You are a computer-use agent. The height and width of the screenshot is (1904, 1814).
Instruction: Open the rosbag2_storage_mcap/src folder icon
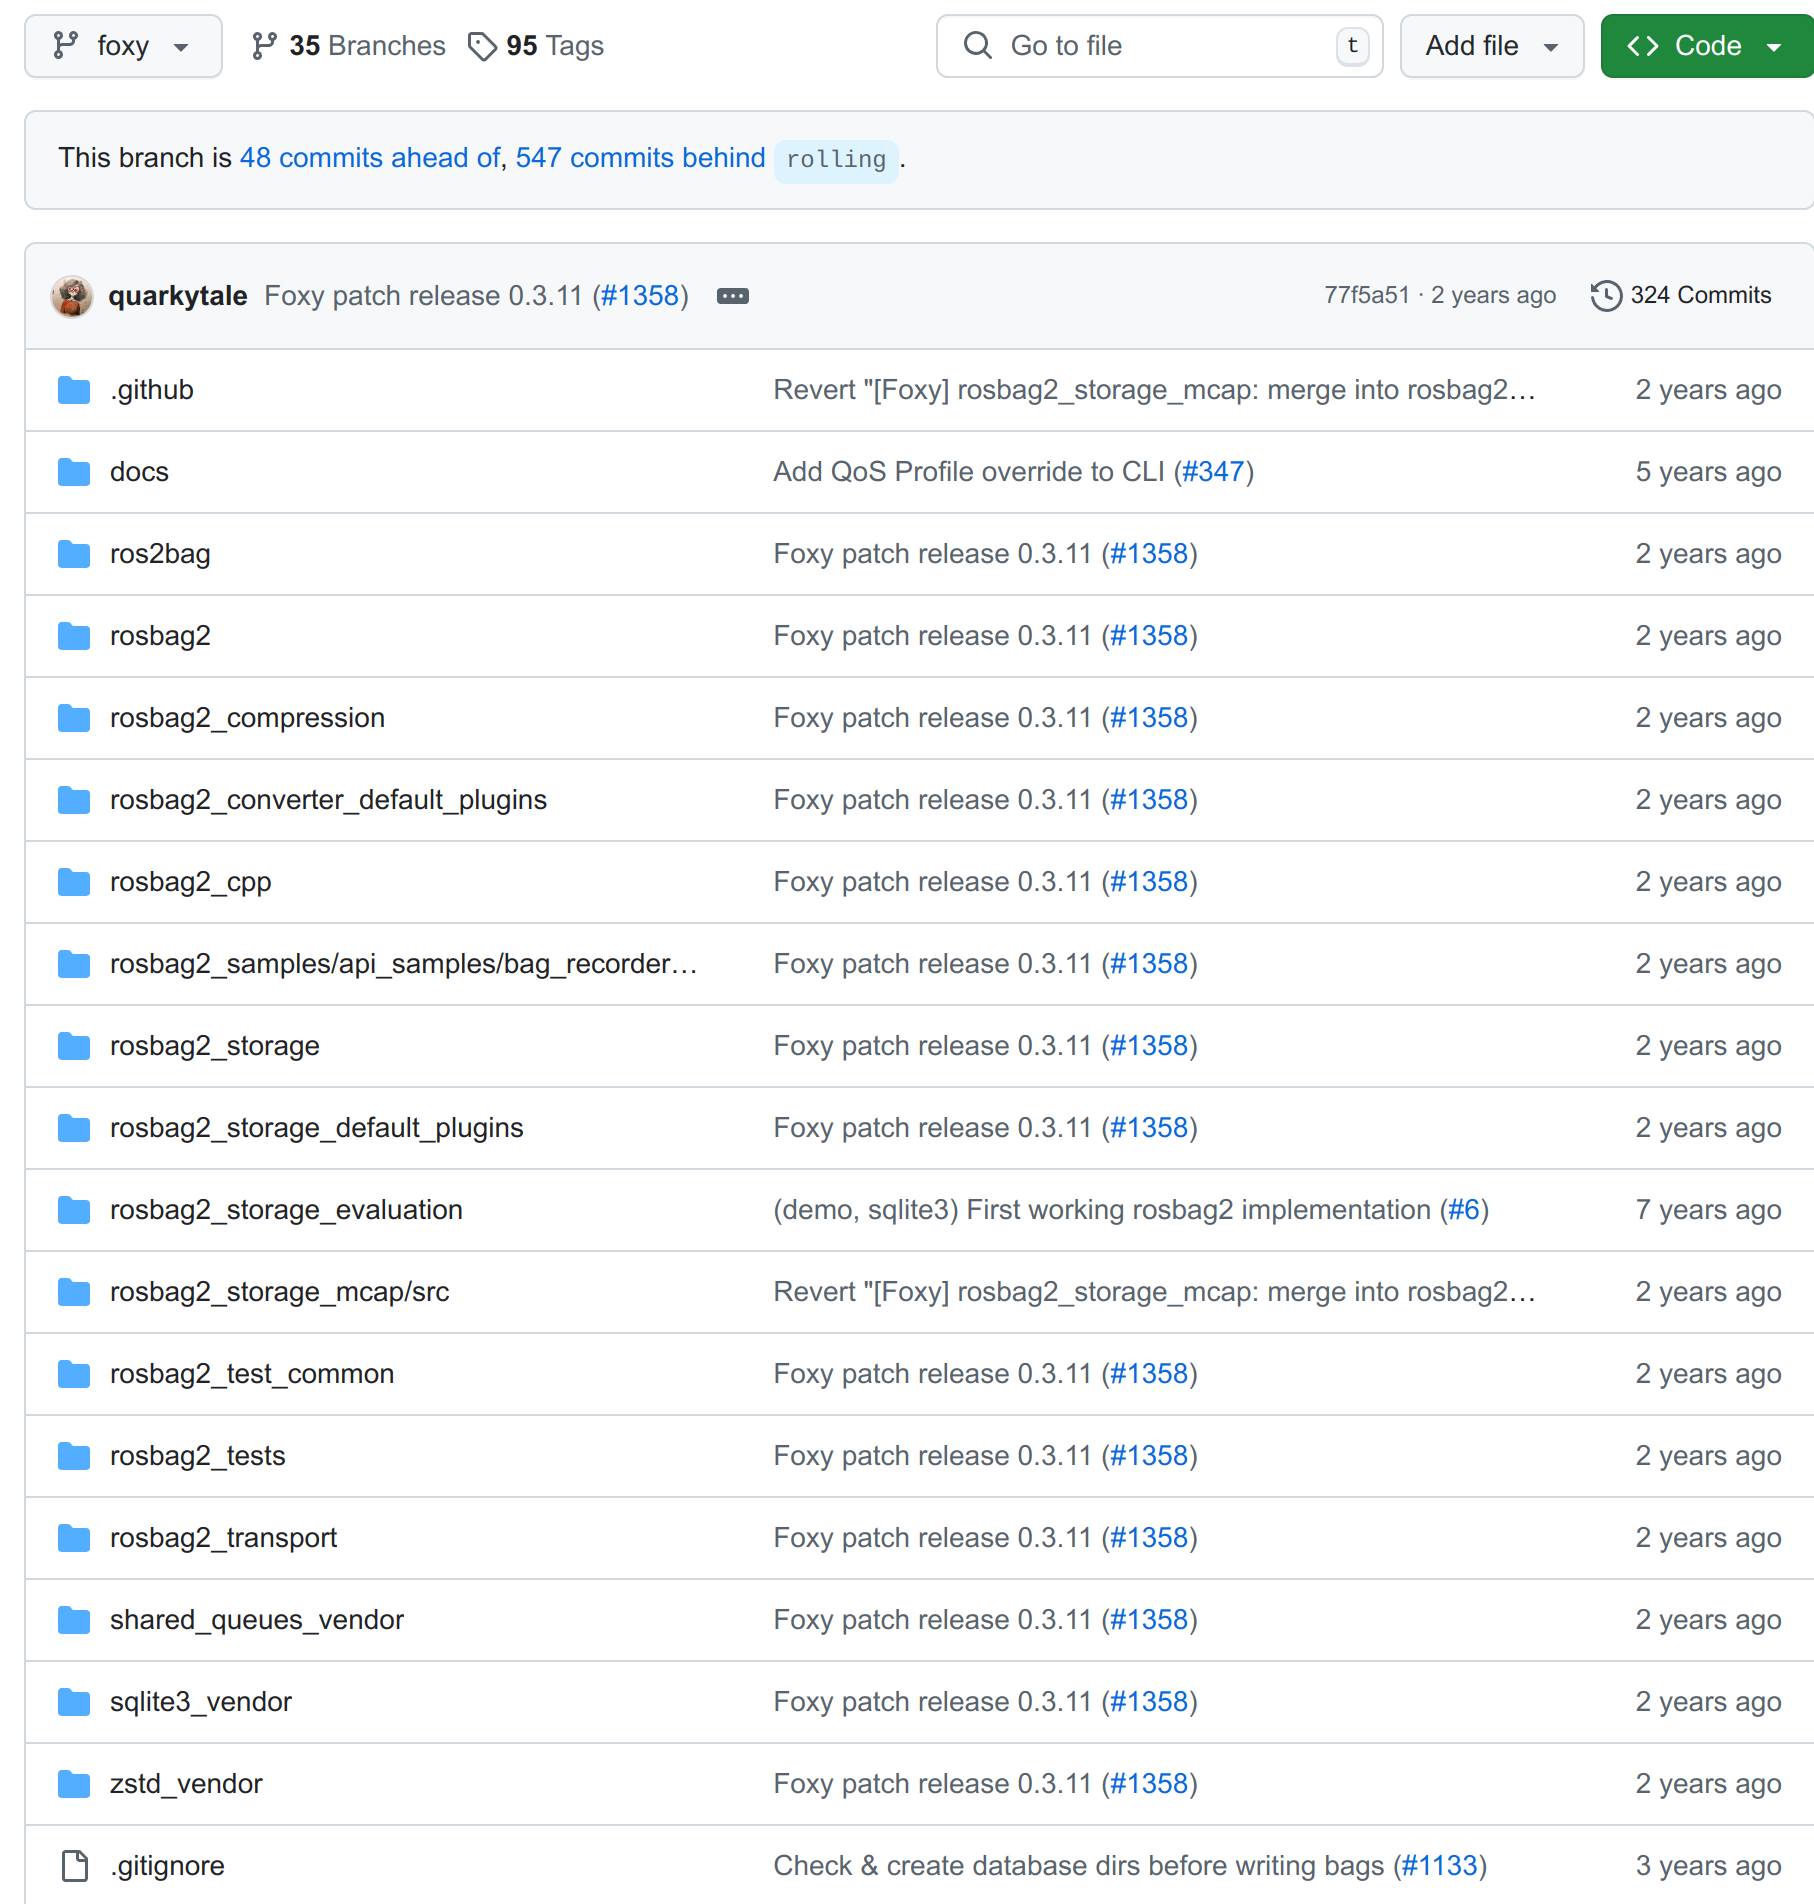[74, 1292]
